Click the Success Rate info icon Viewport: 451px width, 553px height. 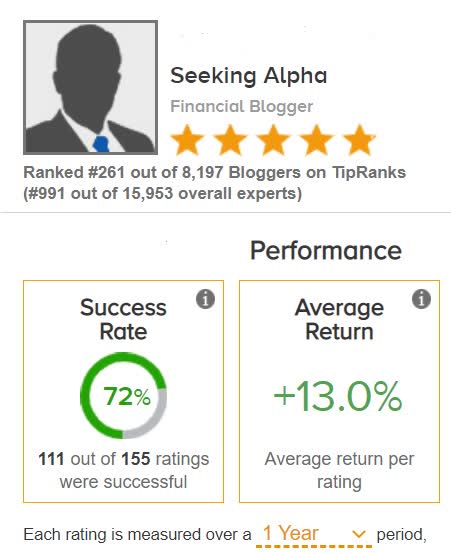pyautogui.click(x=205, y=299)
